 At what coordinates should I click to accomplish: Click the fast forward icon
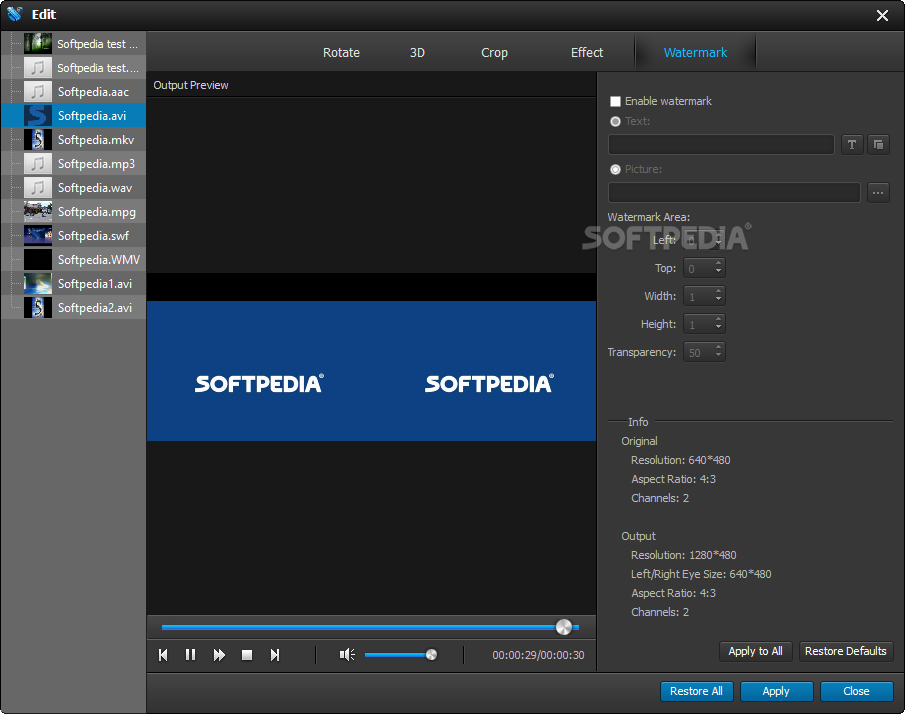pos(219,655)
